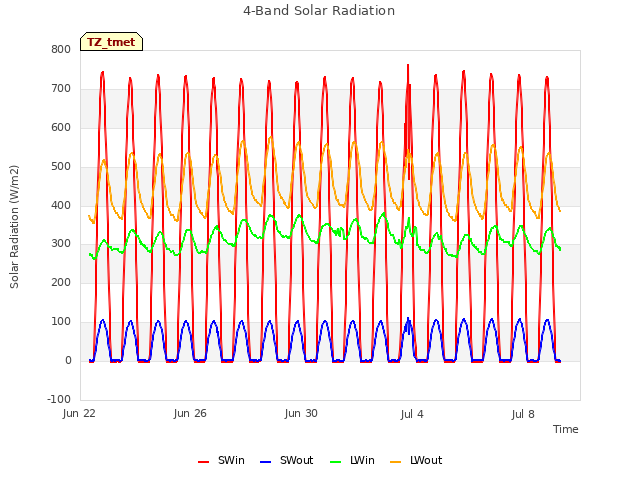Click the blue SWout legend color marker
This screenshot has height=480, width=640.
(265, 462)
